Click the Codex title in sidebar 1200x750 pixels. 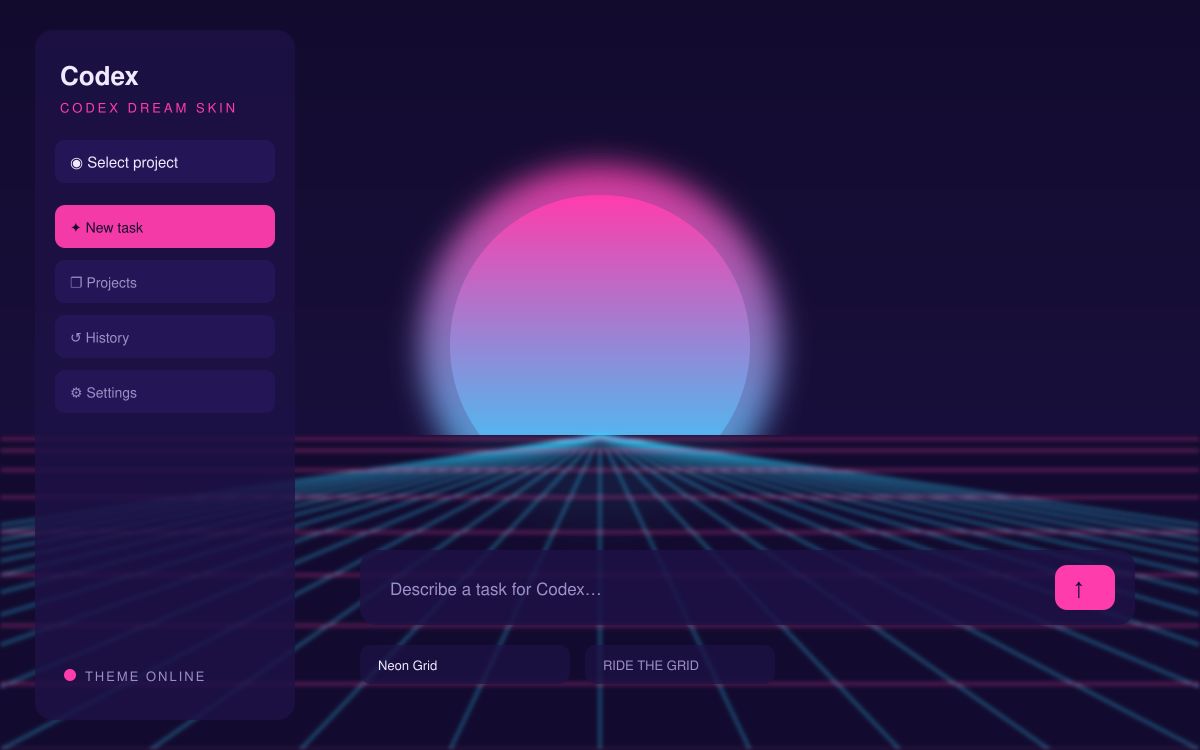click(99, 76)
